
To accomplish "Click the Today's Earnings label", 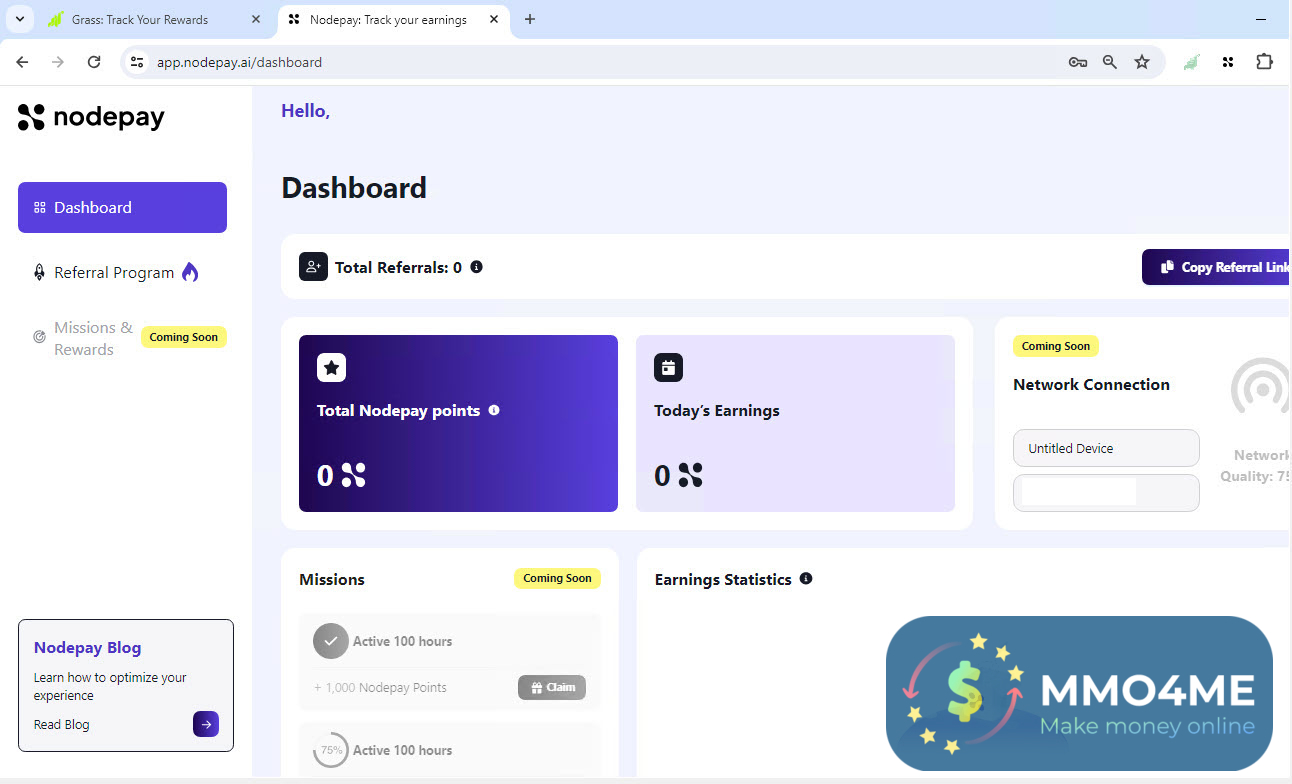I will [x=717, y=410].
